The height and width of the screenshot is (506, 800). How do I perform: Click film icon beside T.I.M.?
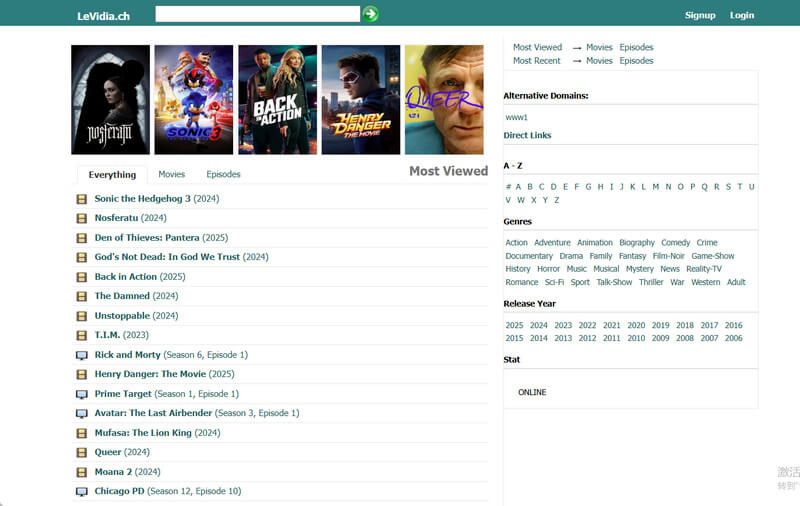coord(82,336)
